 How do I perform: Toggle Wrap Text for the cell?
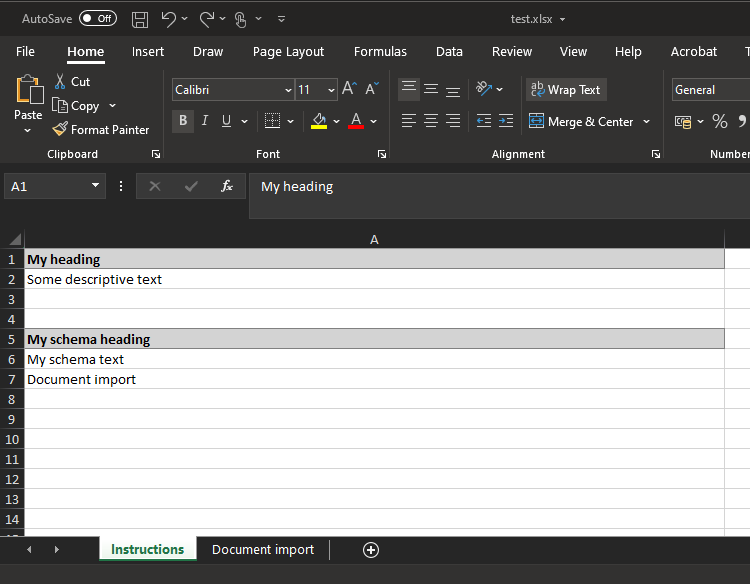(566, 90)
